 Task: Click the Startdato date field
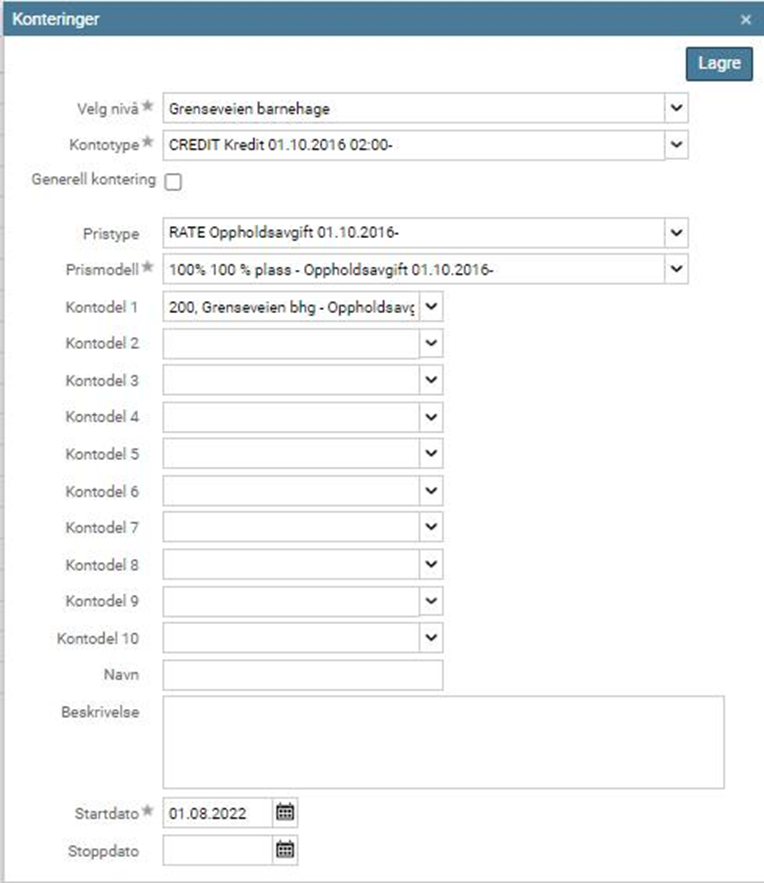[217, 812]
